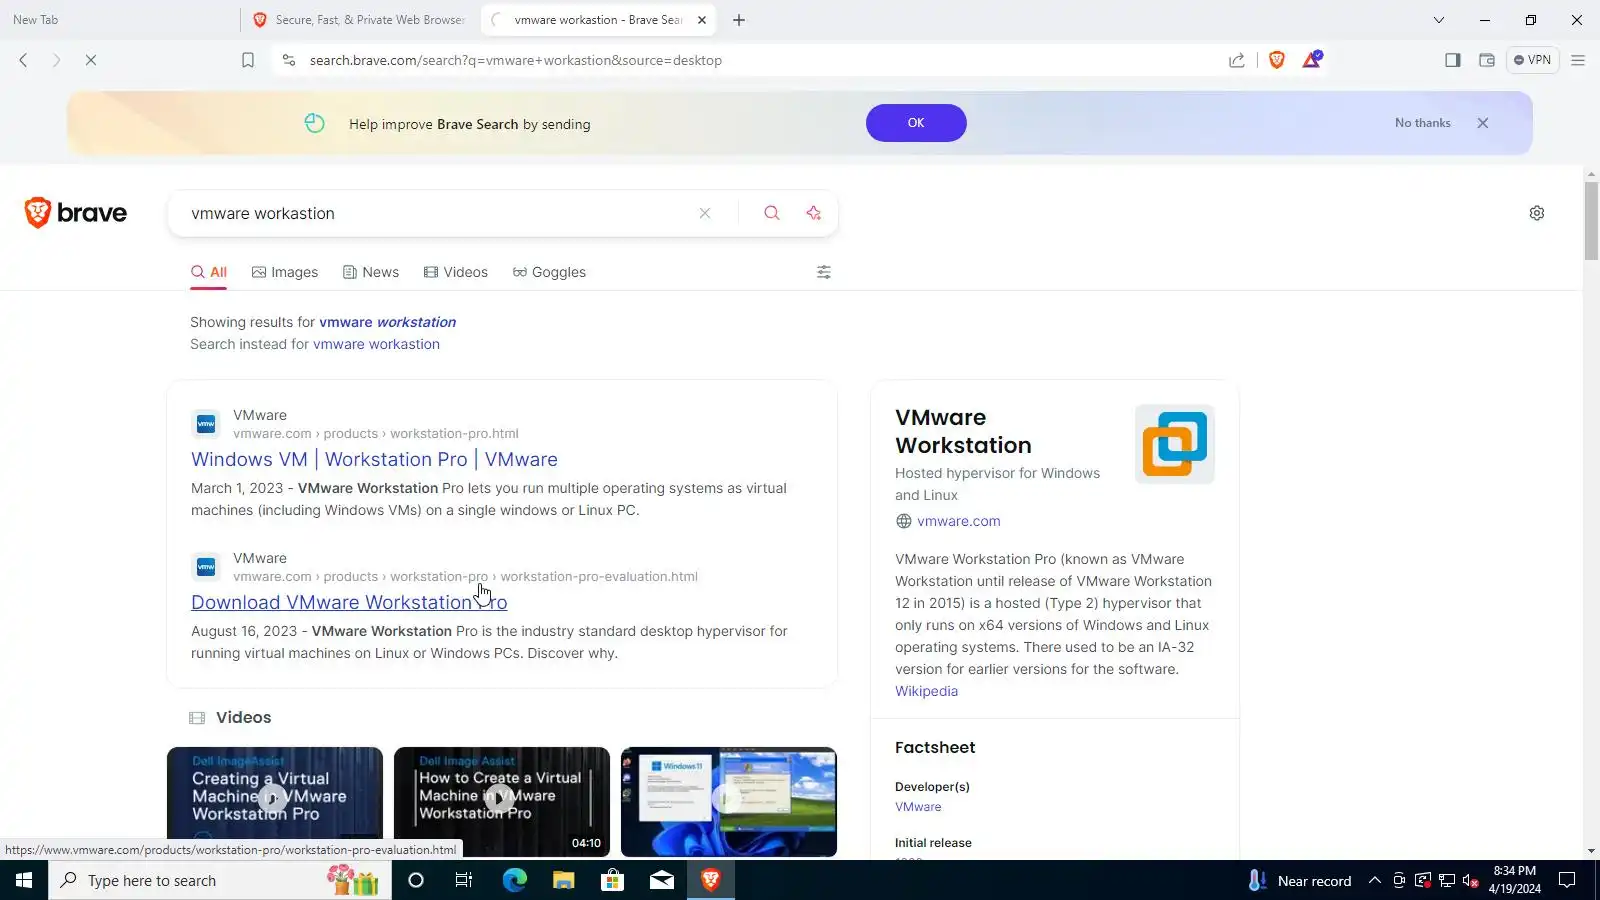Open Cortana from the taskbar

[416, 880]
